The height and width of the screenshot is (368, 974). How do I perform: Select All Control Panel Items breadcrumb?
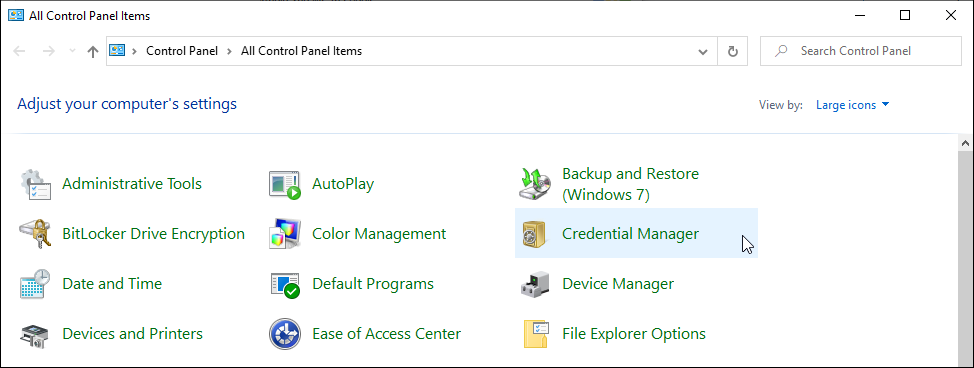(301, 51)
